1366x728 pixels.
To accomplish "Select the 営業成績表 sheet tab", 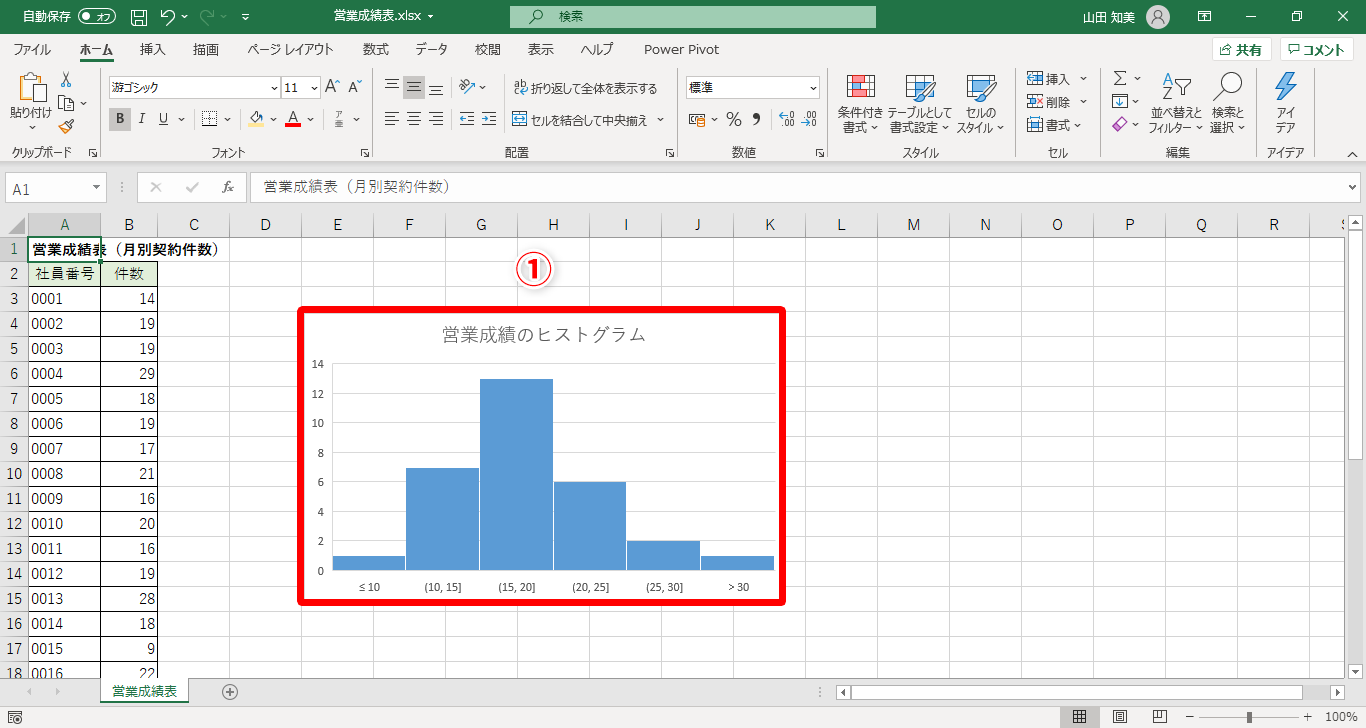I will point(145,691).
